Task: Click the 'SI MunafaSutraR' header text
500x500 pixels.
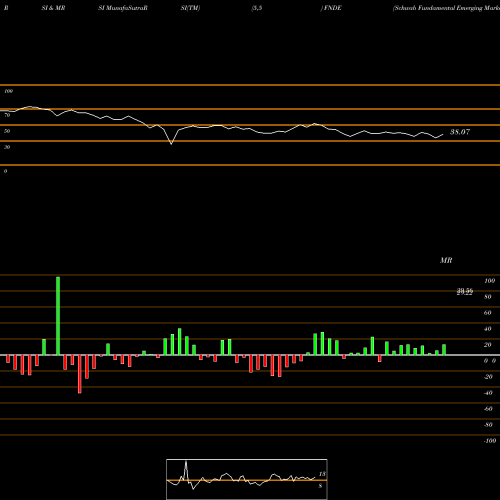Action: click(123, 8)
